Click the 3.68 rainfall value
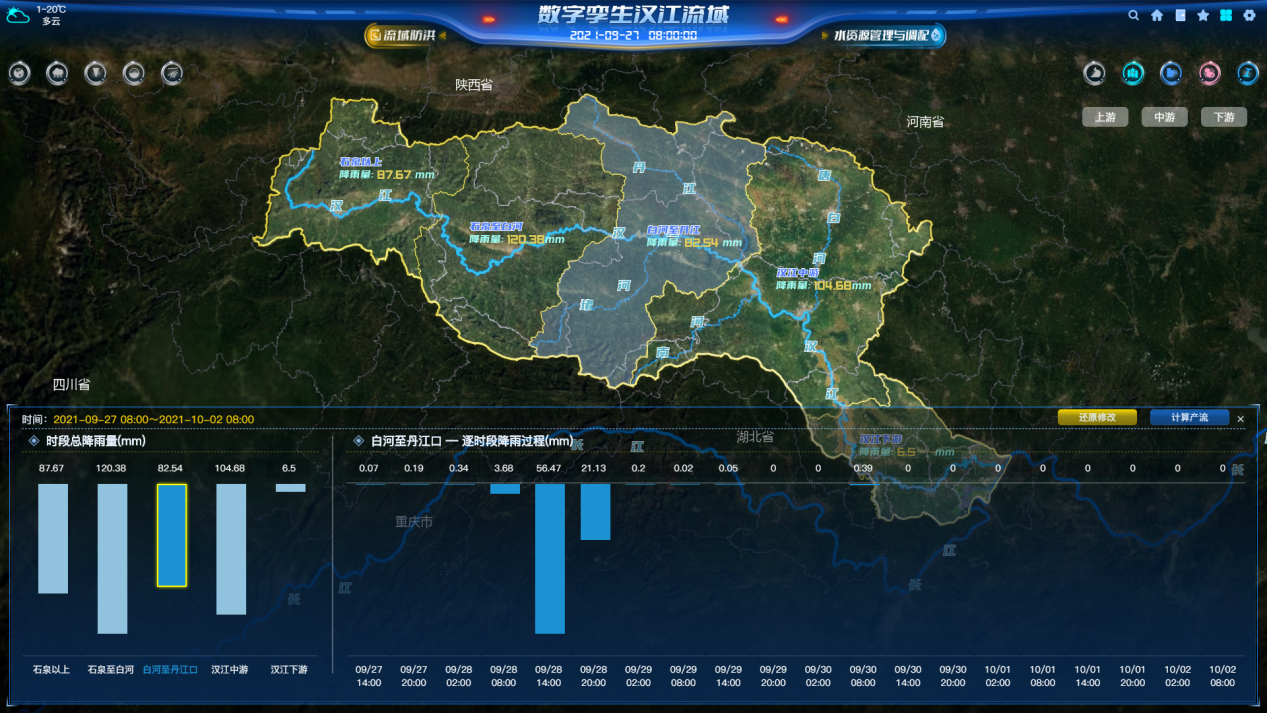1267x713 pixels. [x=504, y=468]
